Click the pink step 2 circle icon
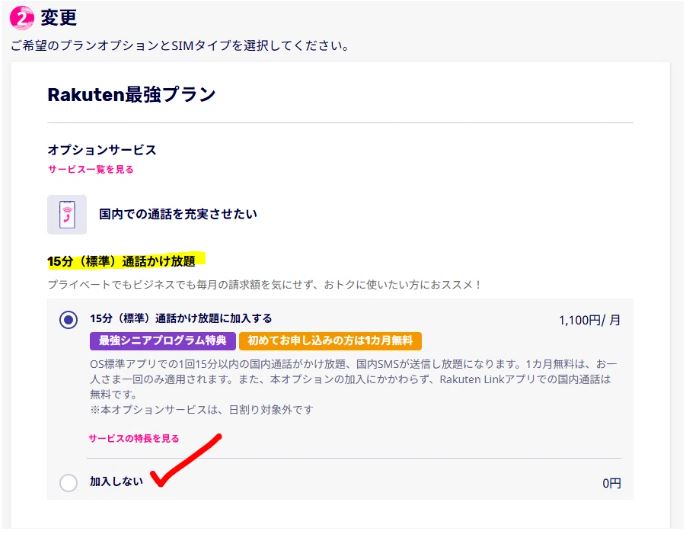The height and width of the screenshot is (534, 688). click(x=22, y=18)
